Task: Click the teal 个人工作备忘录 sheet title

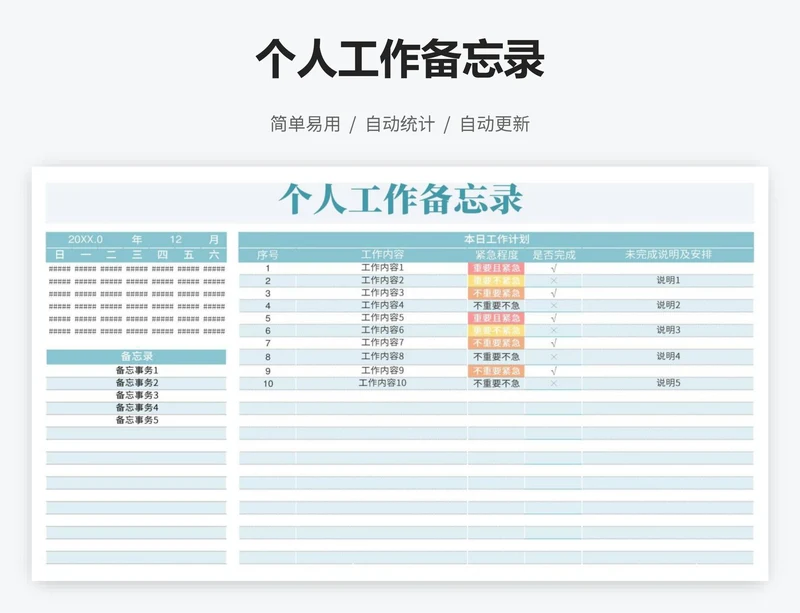Action: tap(401, 200)
